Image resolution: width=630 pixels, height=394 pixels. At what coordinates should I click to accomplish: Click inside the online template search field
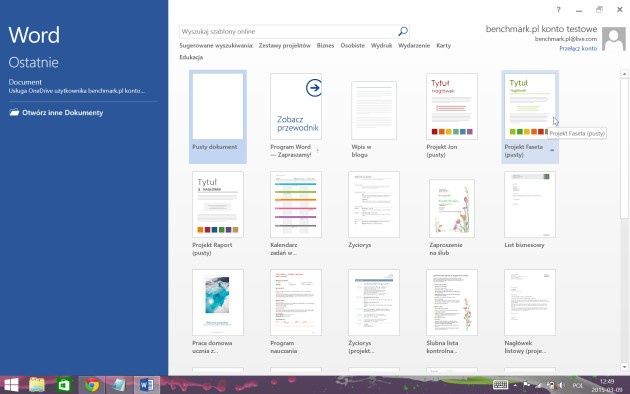pos(288,31)
